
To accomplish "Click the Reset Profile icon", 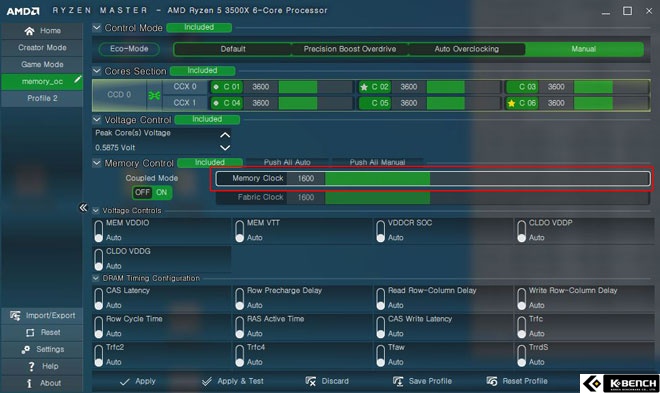I will tap(492, 381).
